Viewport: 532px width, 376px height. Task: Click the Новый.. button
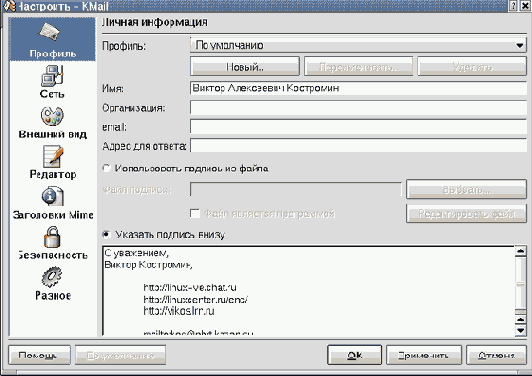click(x=245, y=66)
